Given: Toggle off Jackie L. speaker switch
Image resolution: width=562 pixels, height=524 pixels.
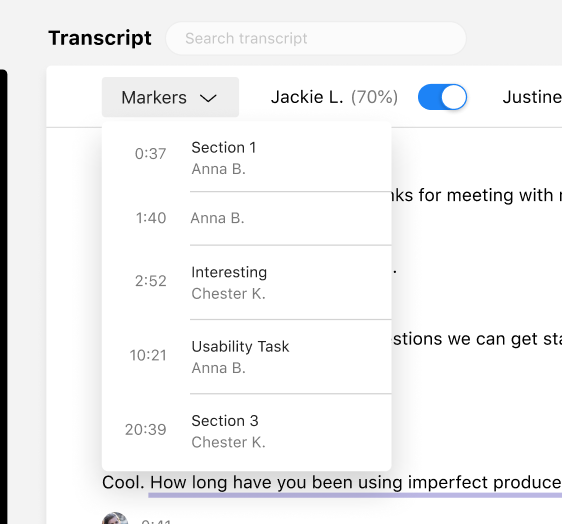Looking at the screenshot, I should (x=442, y=97).
